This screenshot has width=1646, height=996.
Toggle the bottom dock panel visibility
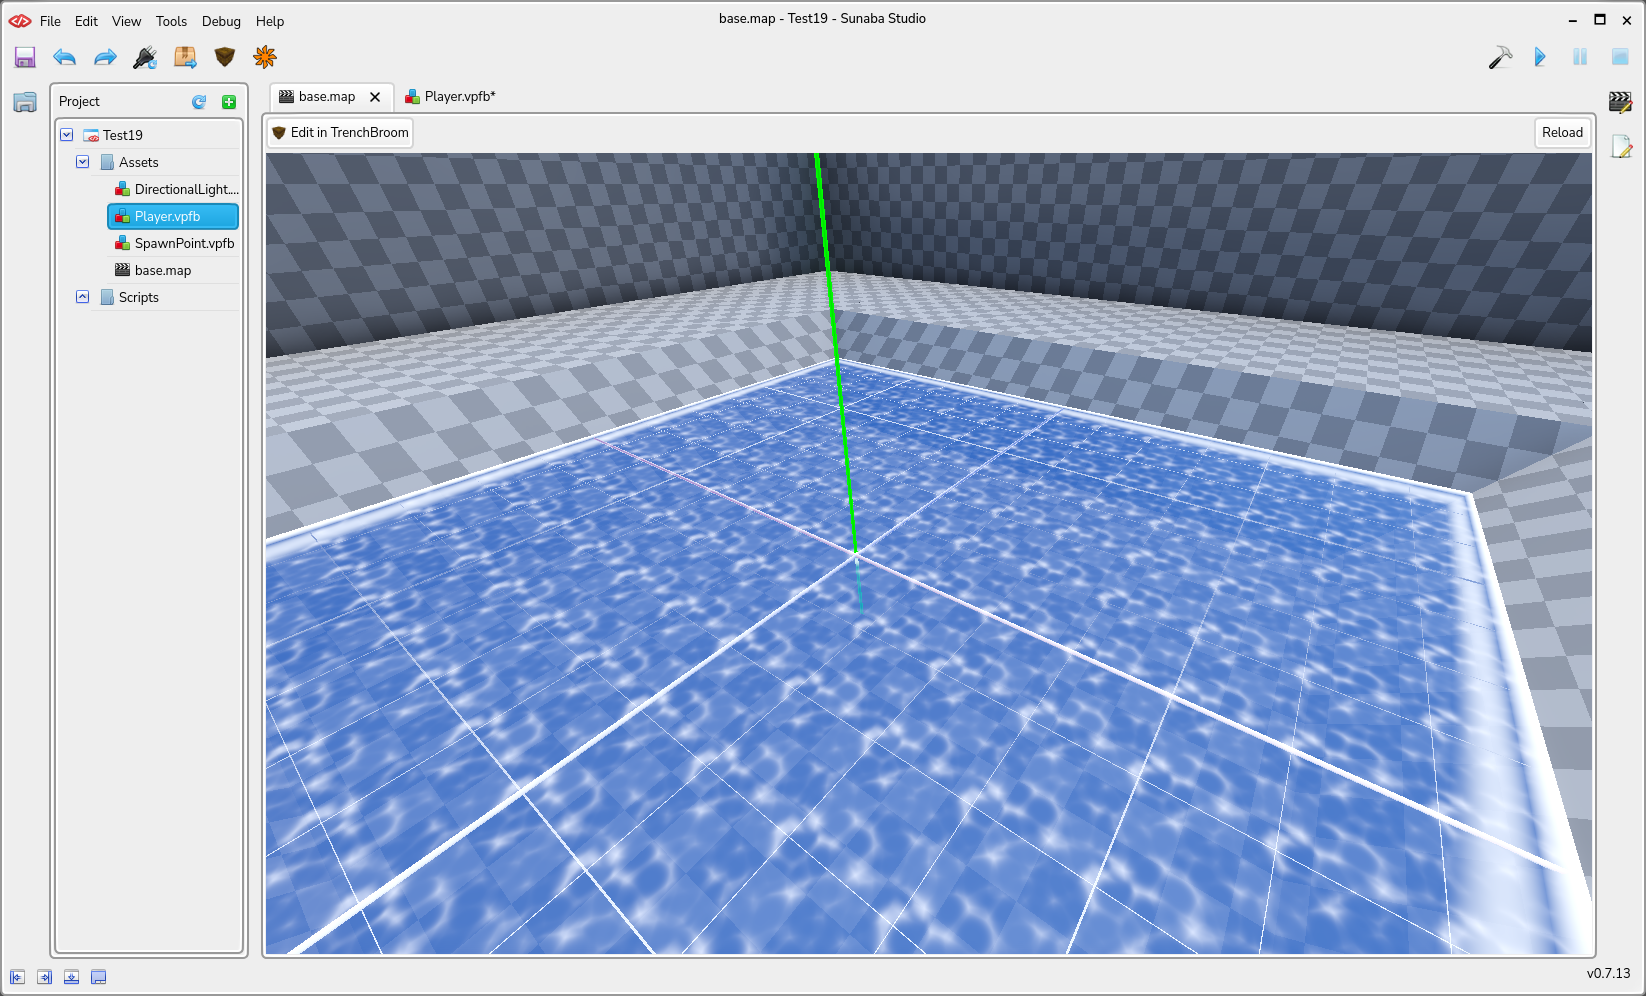pyautogui.click(x=72, y=977)
